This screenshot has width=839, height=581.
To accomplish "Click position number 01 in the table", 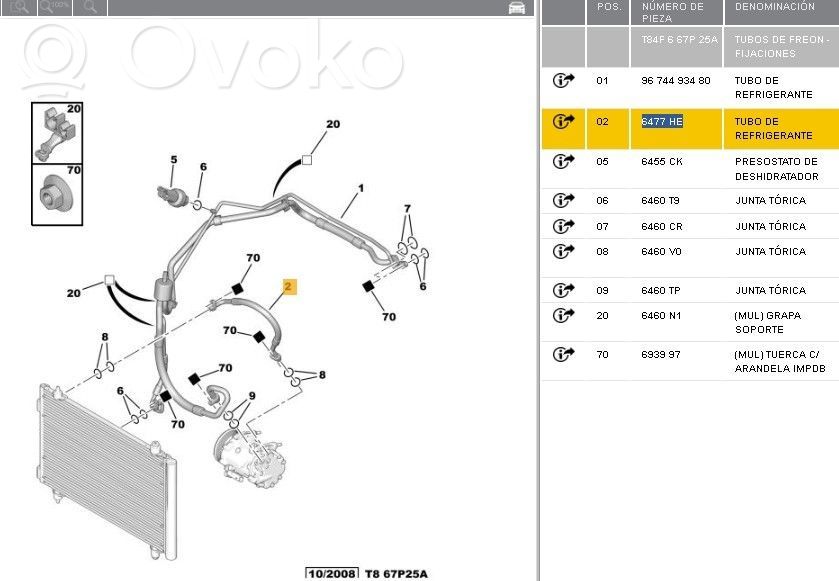I will click(602, 81).
